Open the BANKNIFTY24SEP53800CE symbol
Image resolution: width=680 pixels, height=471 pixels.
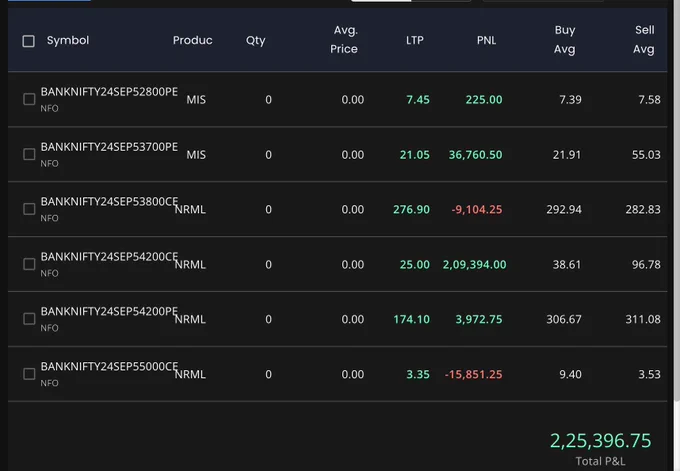pos(109,202)
